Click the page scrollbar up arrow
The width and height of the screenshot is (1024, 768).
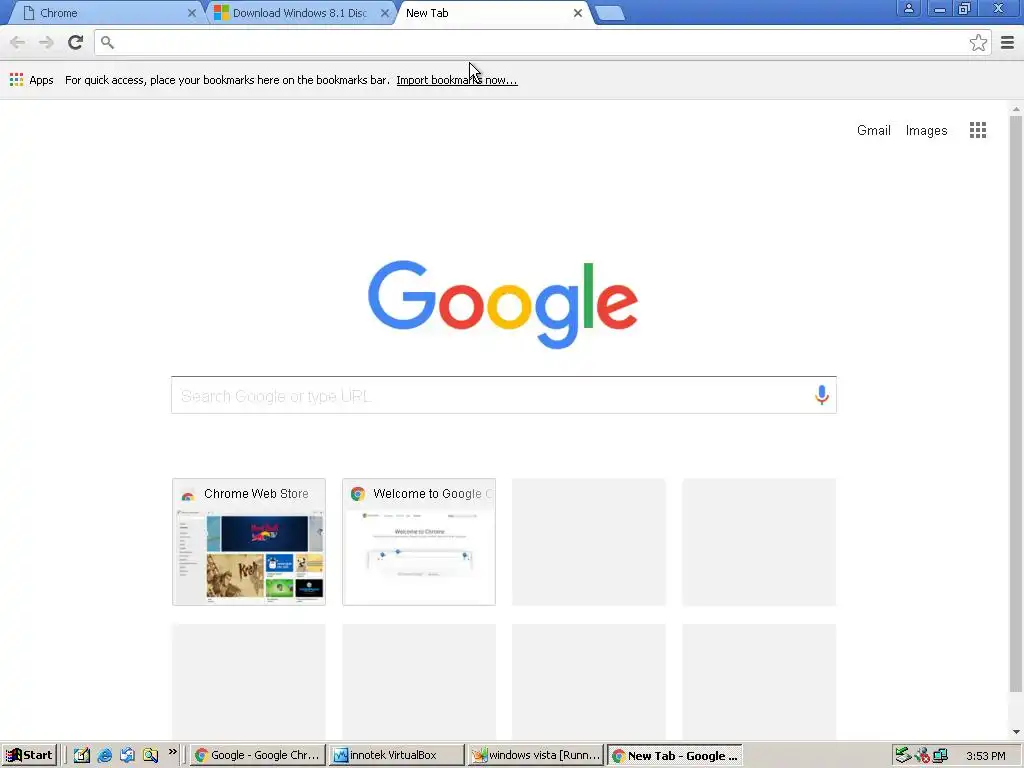click(x=1016, y=108)
